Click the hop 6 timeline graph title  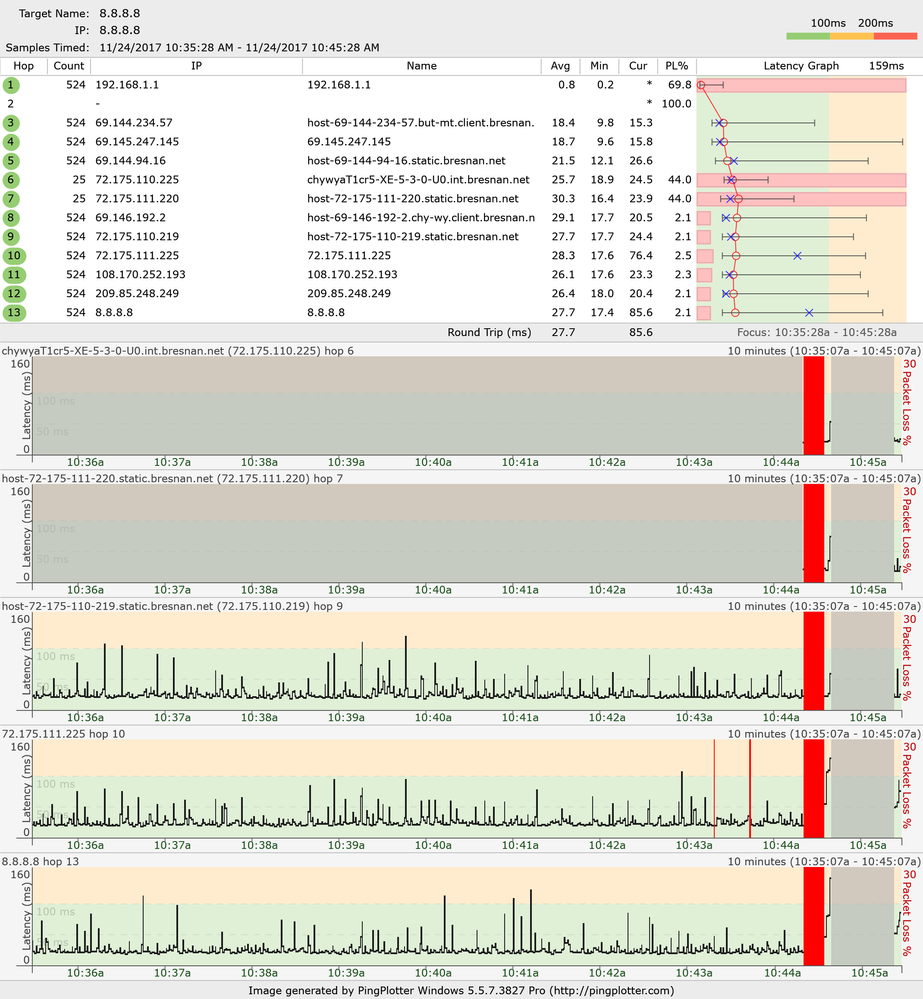pyautogui.click(x=178, y=351)
